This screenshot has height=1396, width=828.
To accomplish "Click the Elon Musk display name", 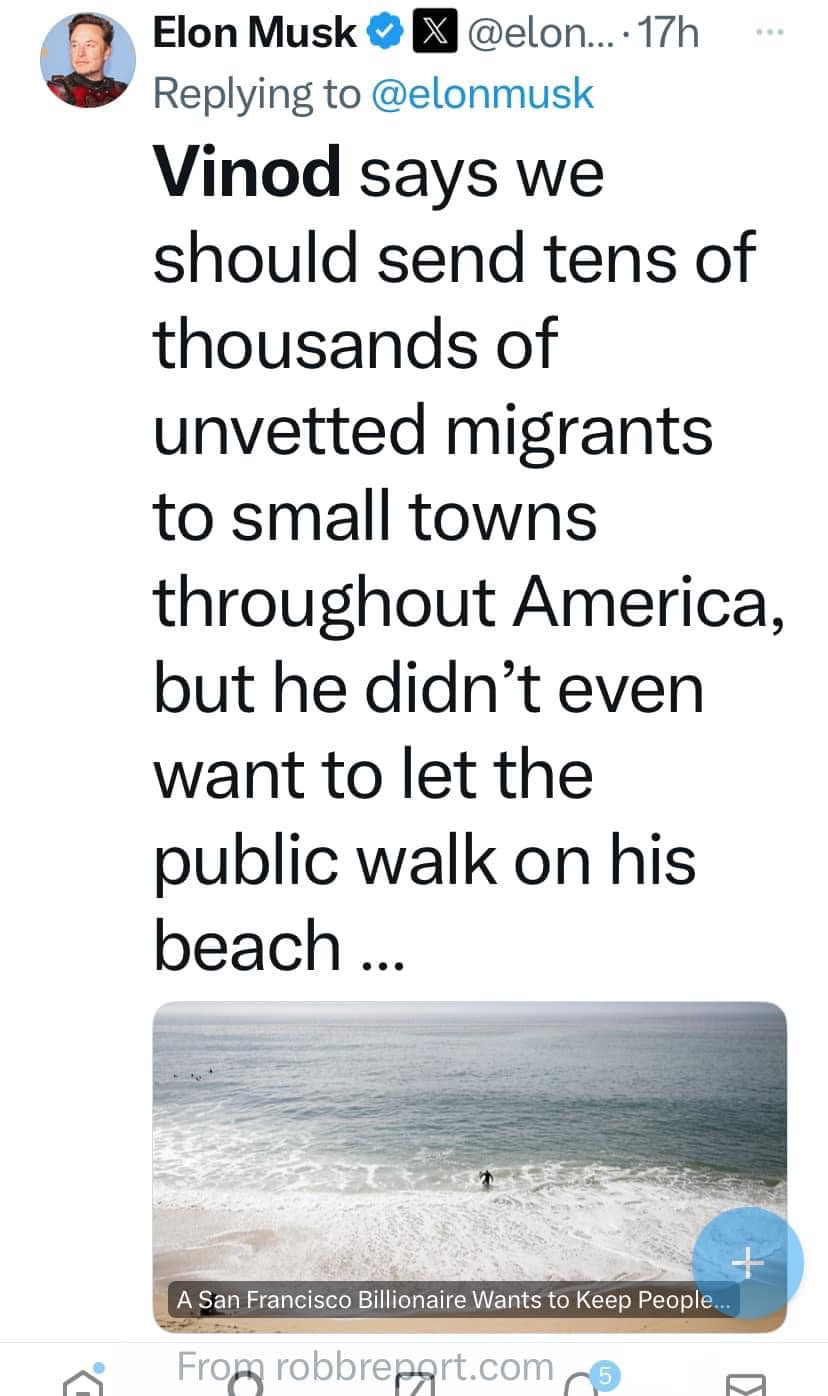I will tap(254, 34).
